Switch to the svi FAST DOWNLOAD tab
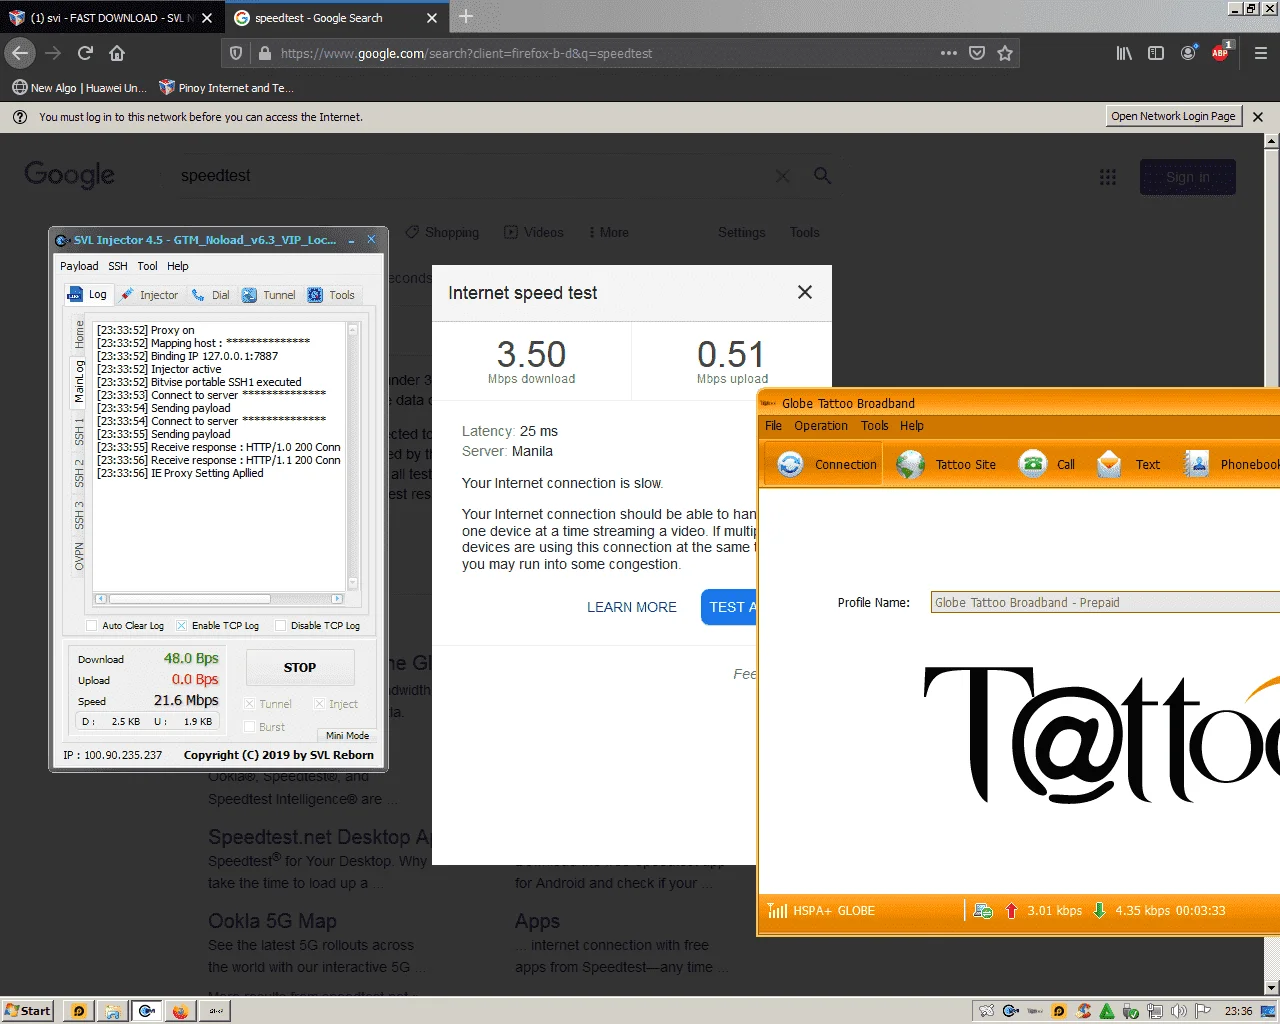Image resolution: width=1280 pixels, height=1024 pixels. tap(110, 18)
